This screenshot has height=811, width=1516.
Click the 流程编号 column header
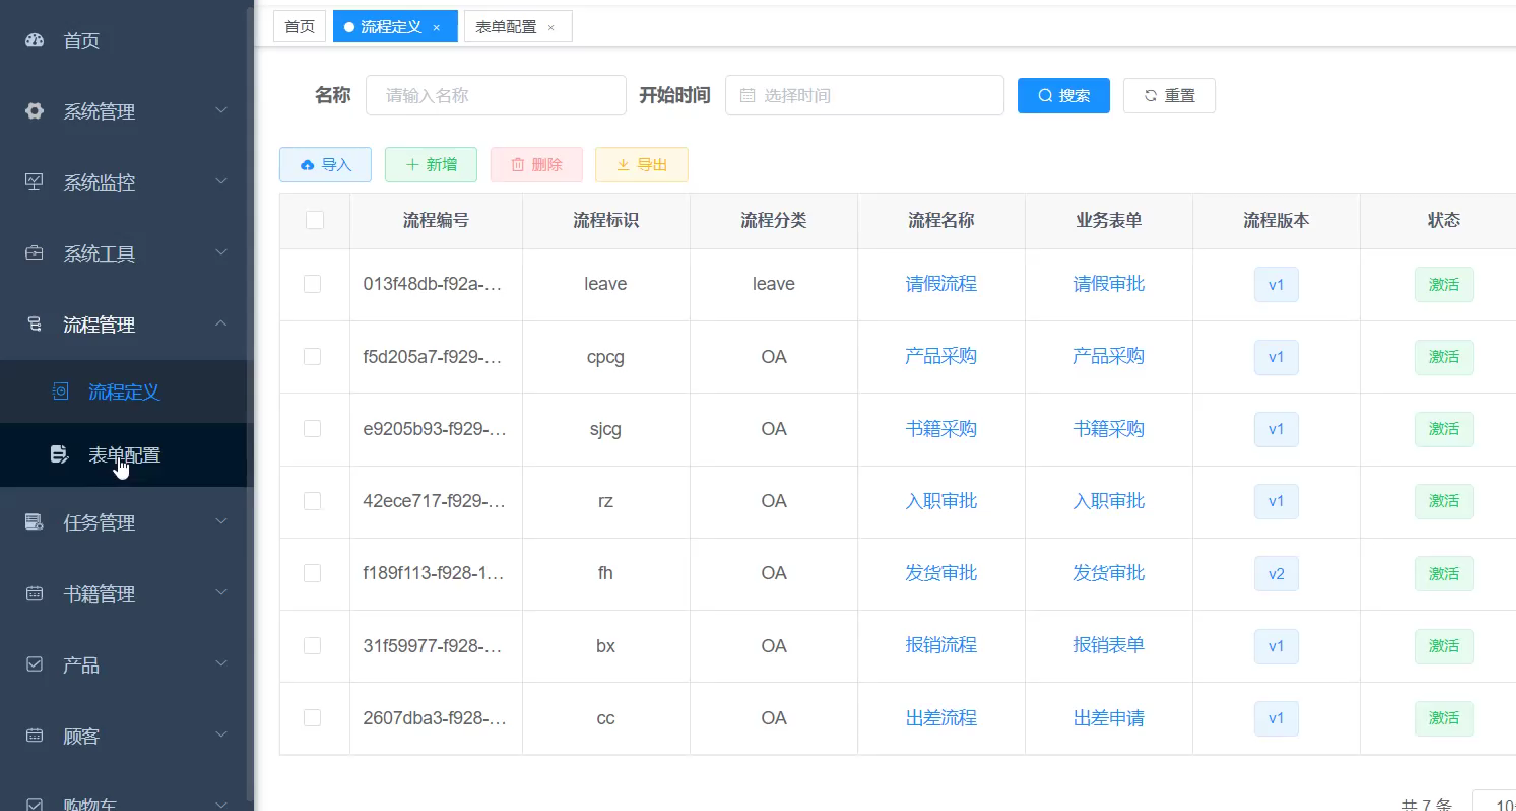coord(436,220)
